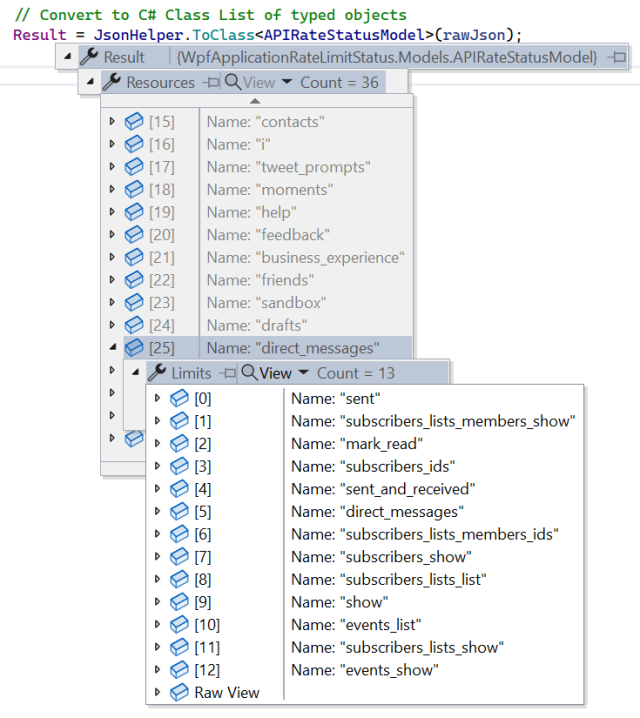Click JsonHelper in the code line
The width and height of the screenshot is (640, 718).
[x=139, y=35]
